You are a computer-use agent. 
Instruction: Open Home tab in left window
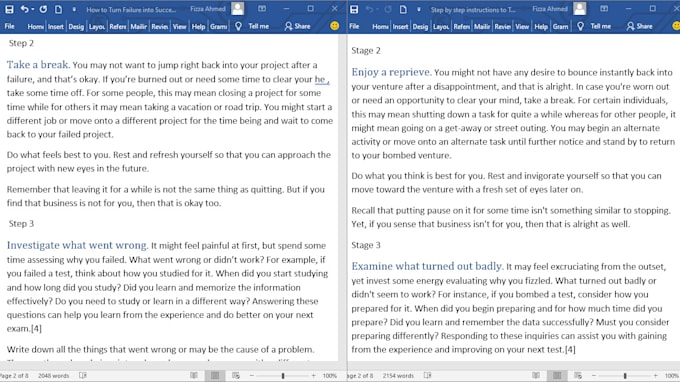click(x=35, y=26)
